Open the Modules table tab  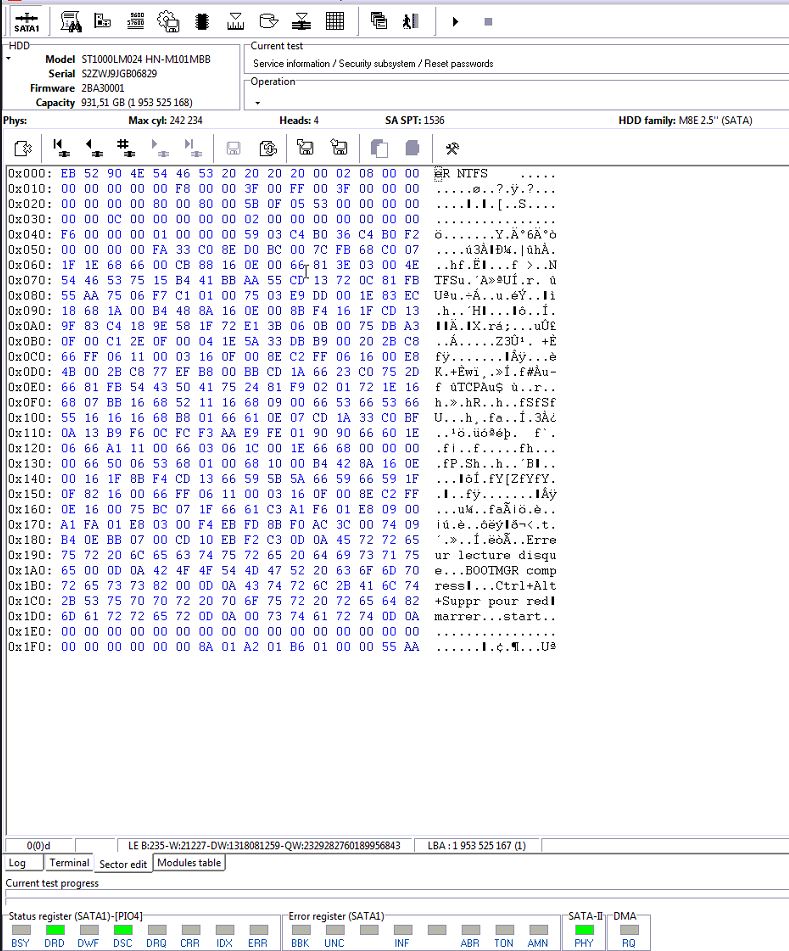tap(189, 862)
